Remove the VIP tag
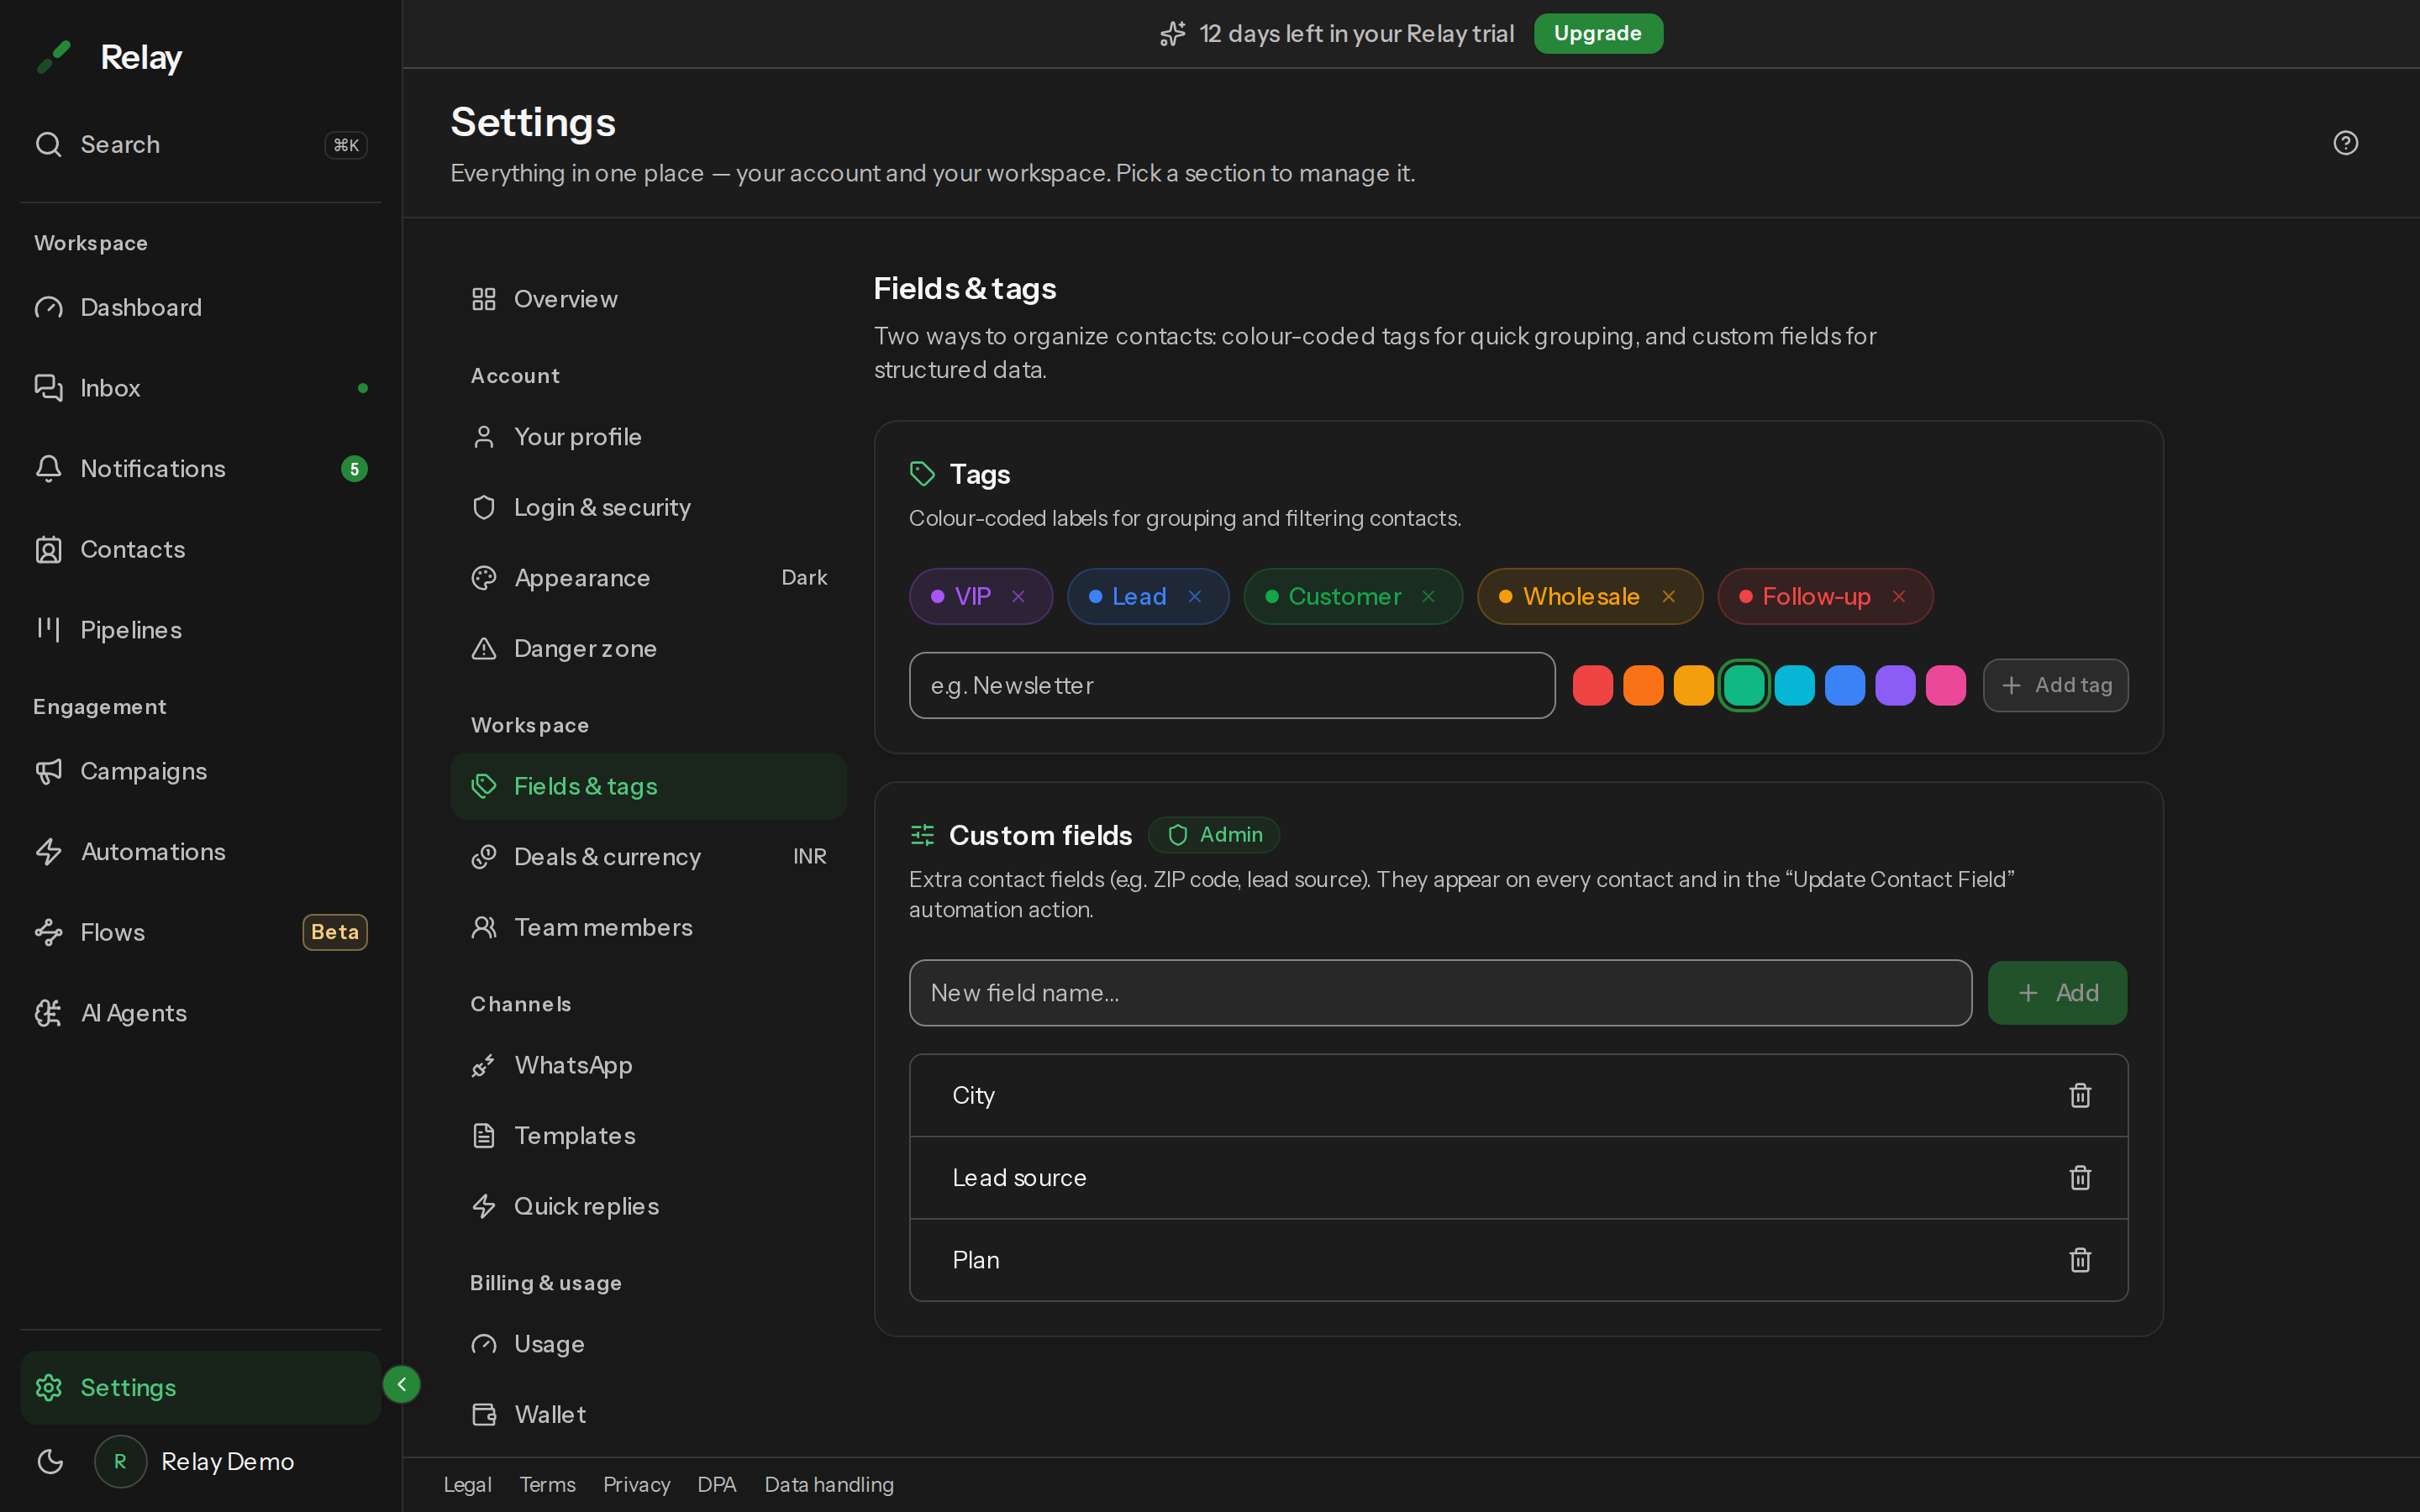The width and height of the screenshot is (2420, 1512). pos(1018,596)
